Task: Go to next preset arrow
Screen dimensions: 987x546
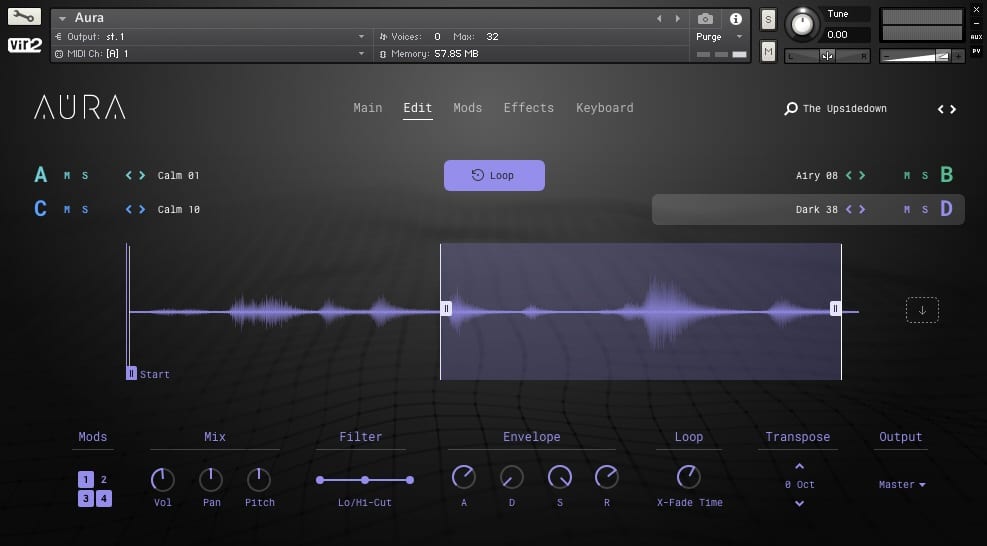Action: coord(953,109)
